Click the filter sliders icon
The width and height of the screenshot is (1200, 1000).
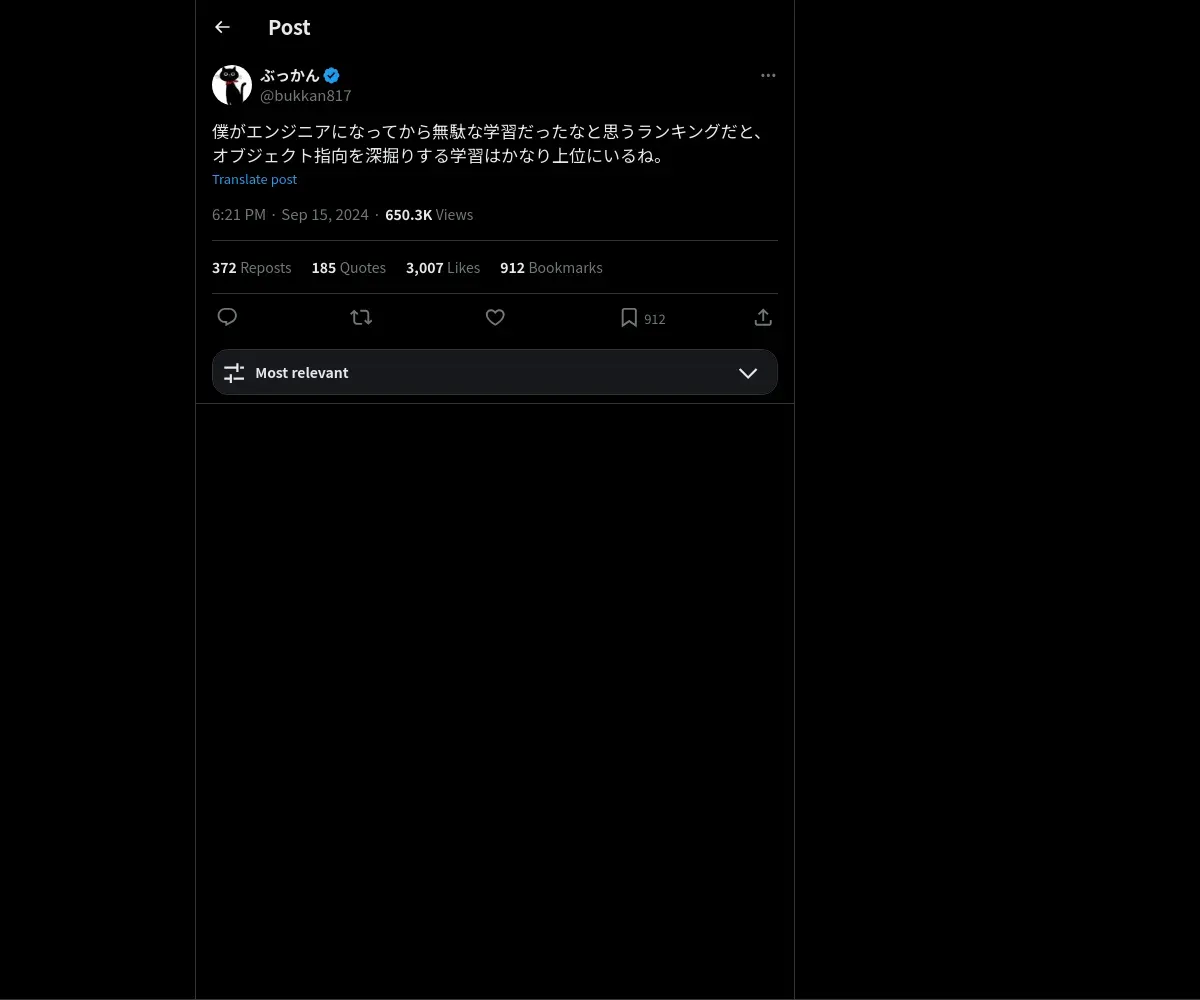pos(234,372)
